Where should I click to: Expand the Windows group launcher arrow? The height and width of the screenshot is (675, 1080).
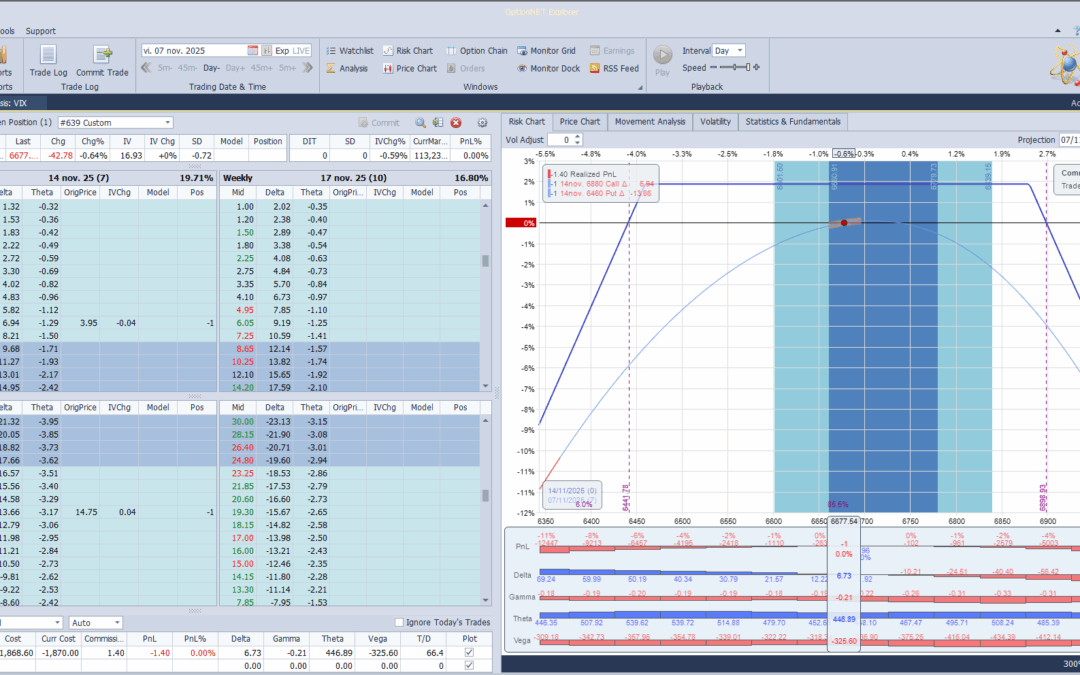(x=640, y=87)
